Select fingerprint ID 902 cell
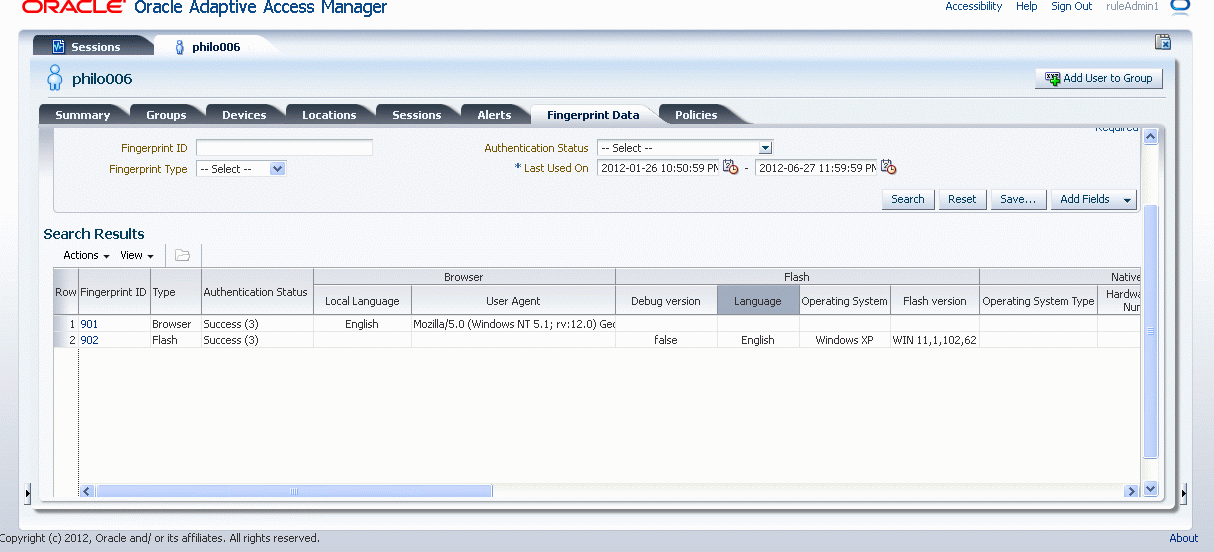The height and width of the screenshot is (552, 1214). click(x=114, y=340)
